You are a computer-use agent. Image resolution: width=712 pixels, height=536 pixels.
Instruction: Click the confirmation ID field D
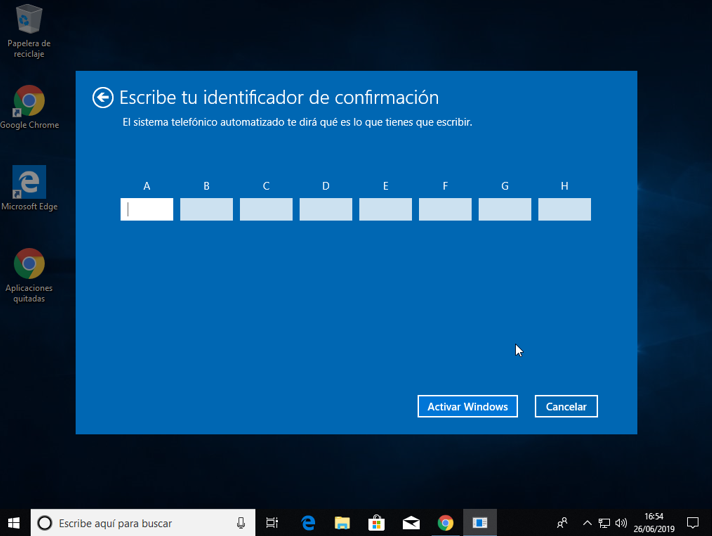point(326,209)
